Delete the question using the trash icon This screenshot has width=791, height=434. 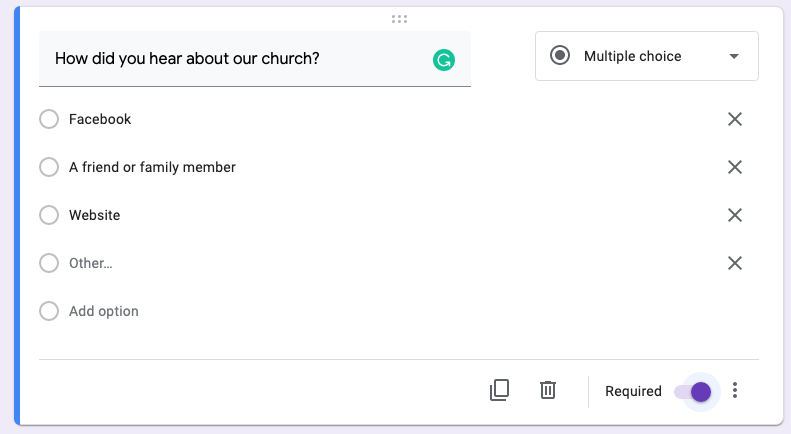point(548,390)
